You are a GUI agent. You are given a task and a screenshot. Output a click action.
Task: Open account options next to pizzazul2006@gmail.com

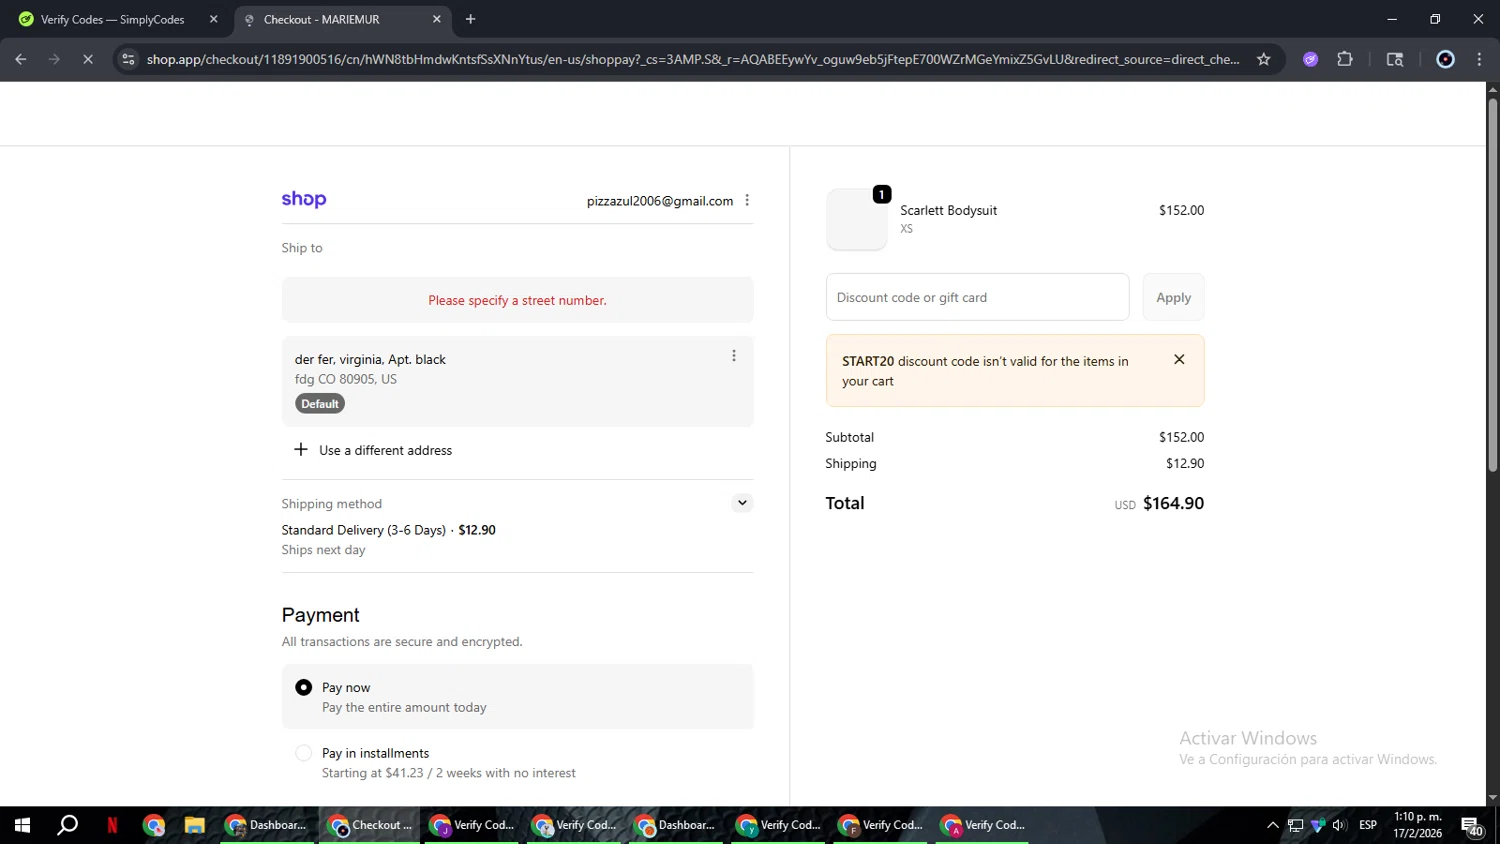tap(747, 200)
